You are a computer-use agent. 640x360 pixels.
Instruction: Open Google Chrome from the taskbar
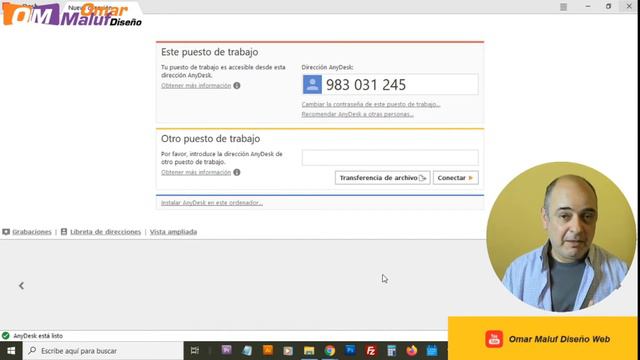pyautogui.click(x=330, y=351)
